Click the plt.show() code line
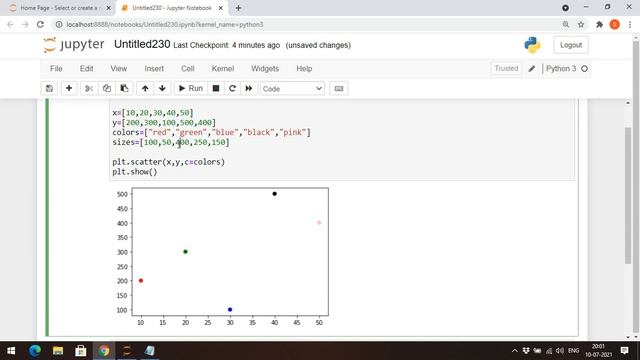 (x=135, y=172)
